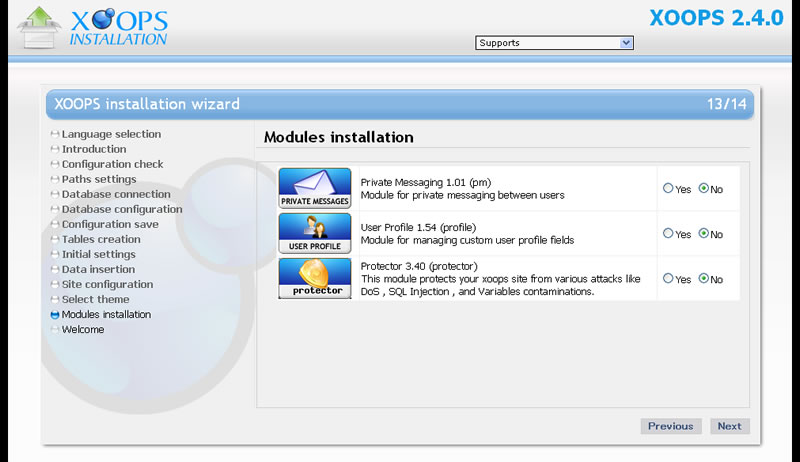Select Yes for User Profile module
Screen dimensions: 800x462
pyautogui.click(x=668, y=233)
